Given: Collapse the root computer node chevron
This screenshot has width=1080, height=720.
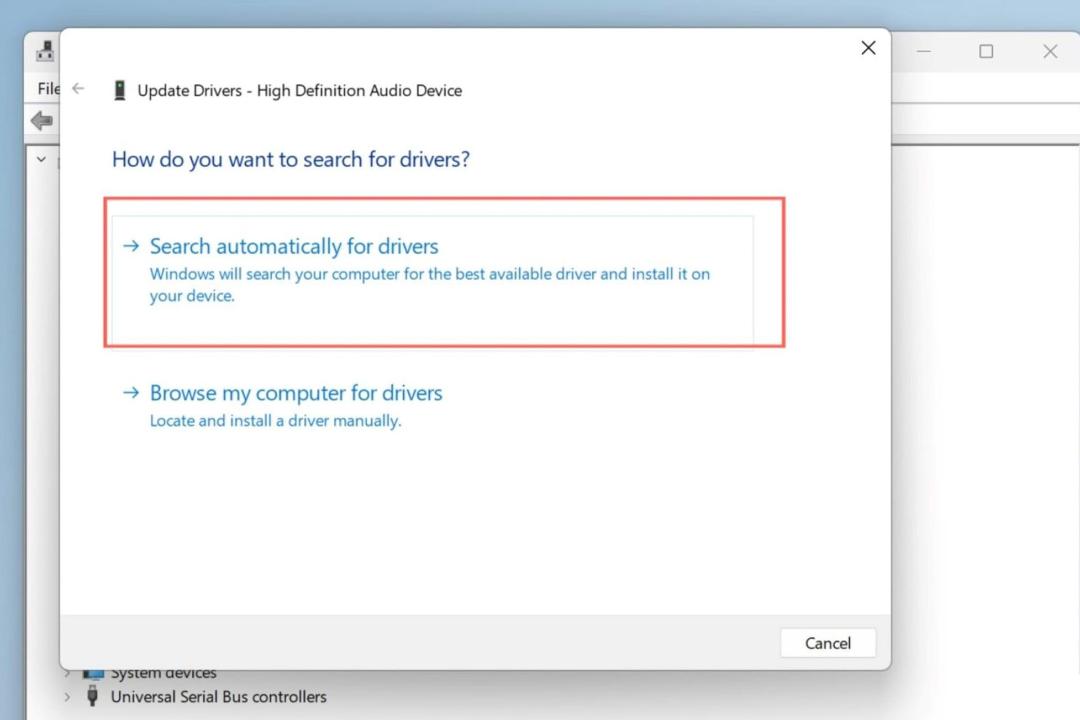Looking at the screenshot, I should [41, 159].
